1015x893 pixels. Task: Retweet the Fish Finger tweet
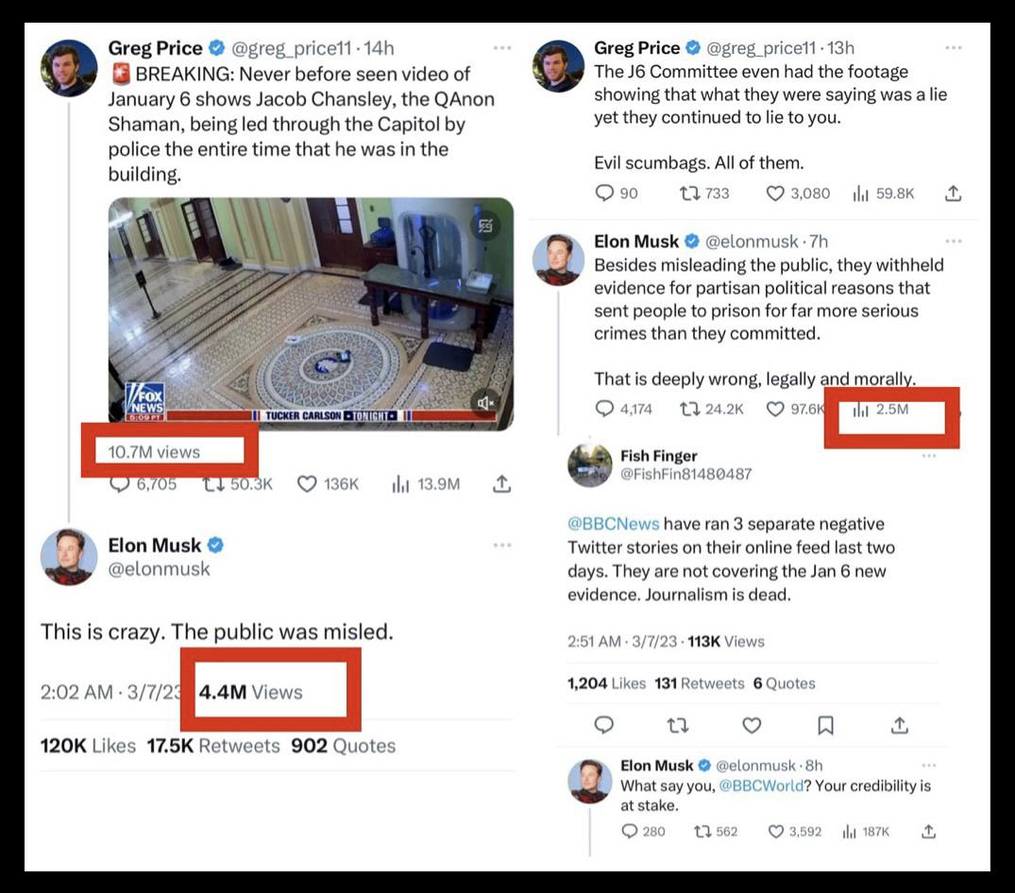coord(678,726)
